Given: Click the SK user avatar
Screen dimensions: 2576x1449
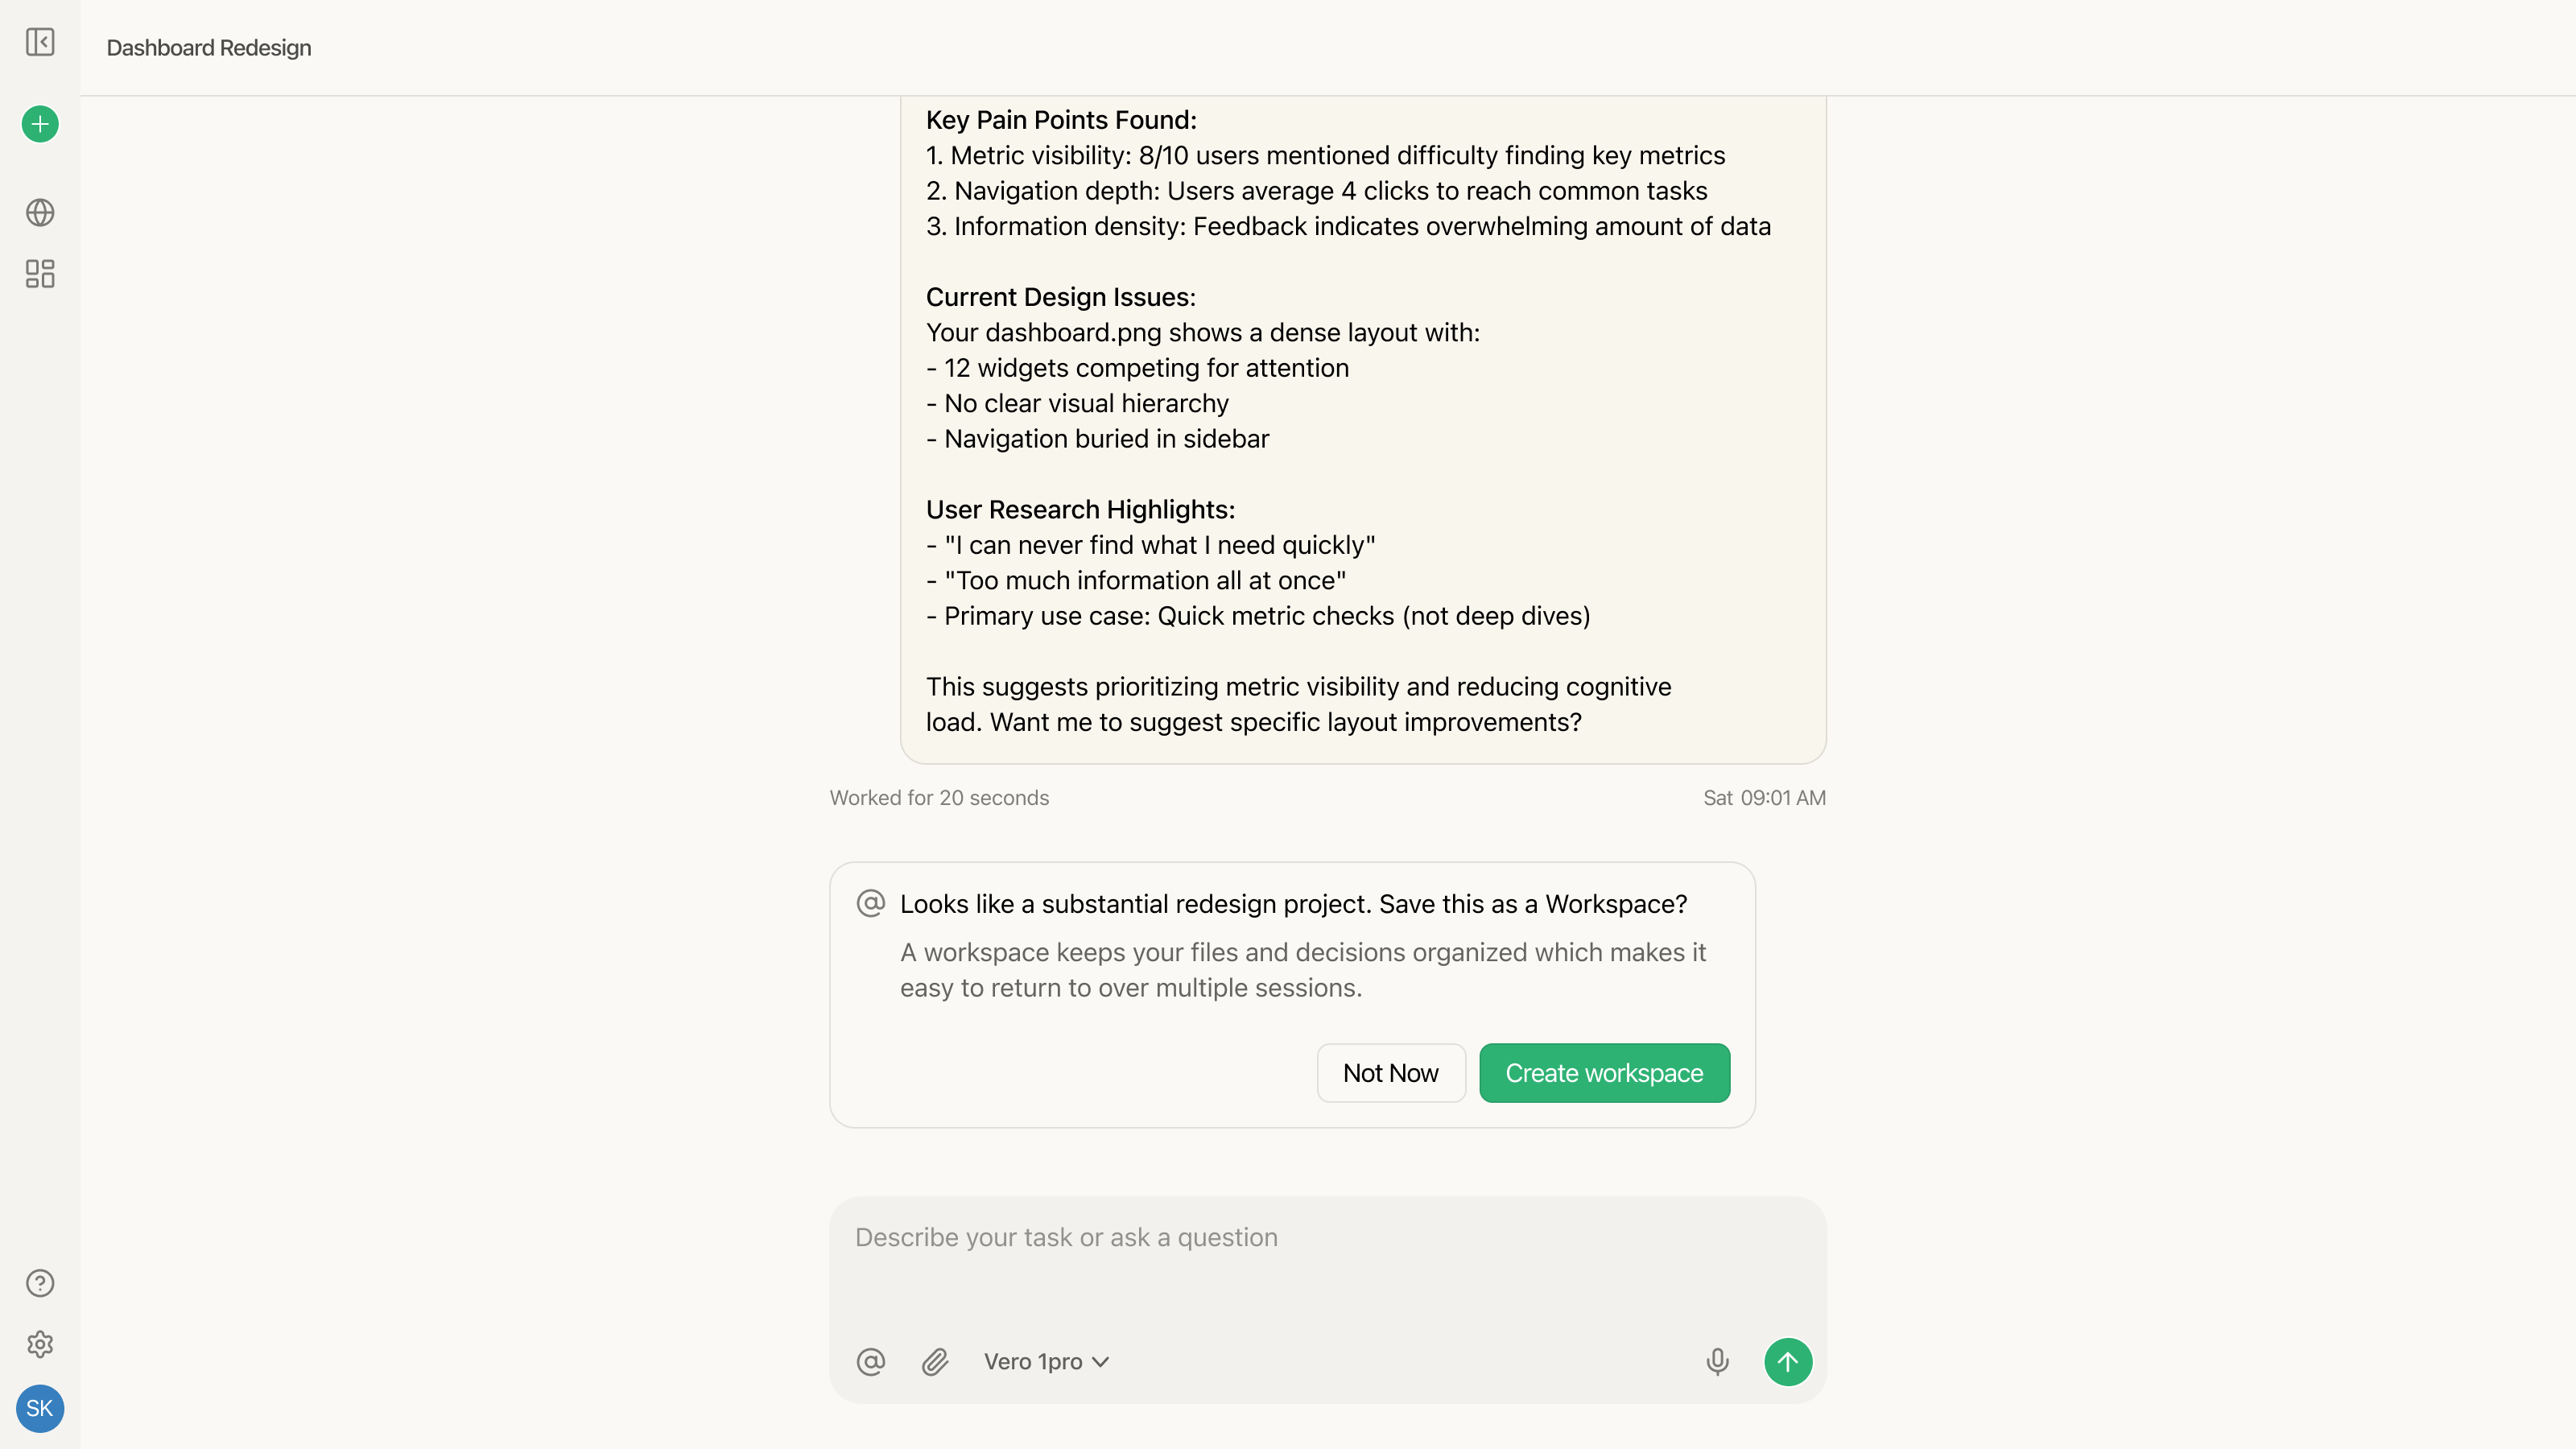Looking at the screenshot, I should pos(40,1408).
